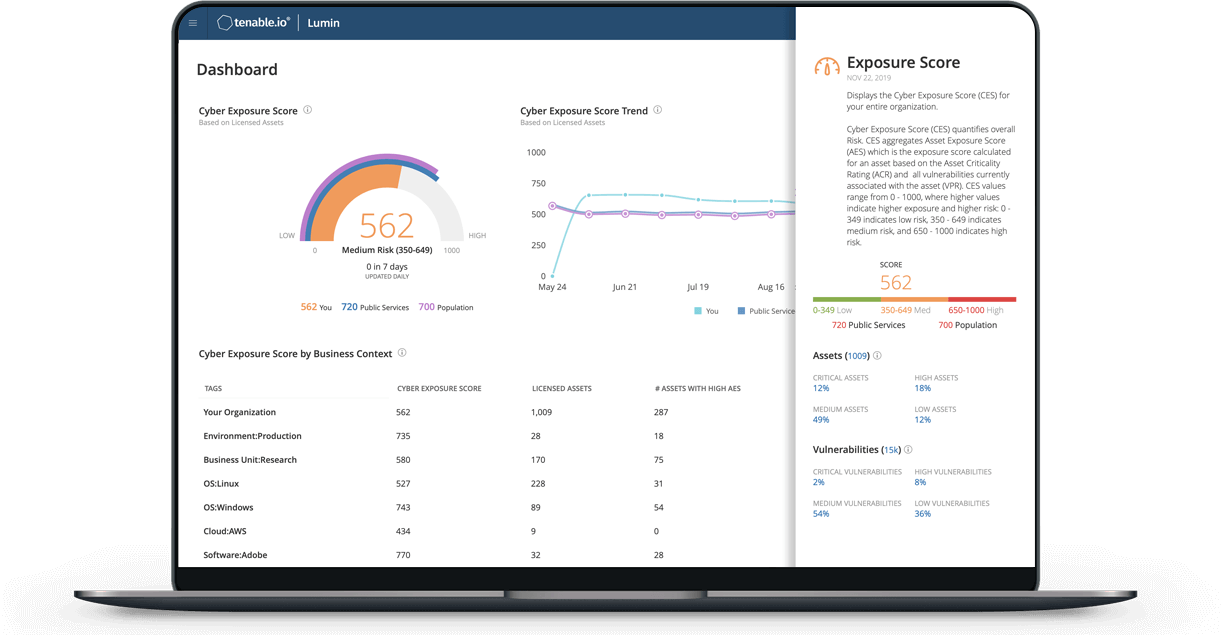1224x635 pixels.
Task: Open the hamburger navigation menu
Action: tap(193, 23)
